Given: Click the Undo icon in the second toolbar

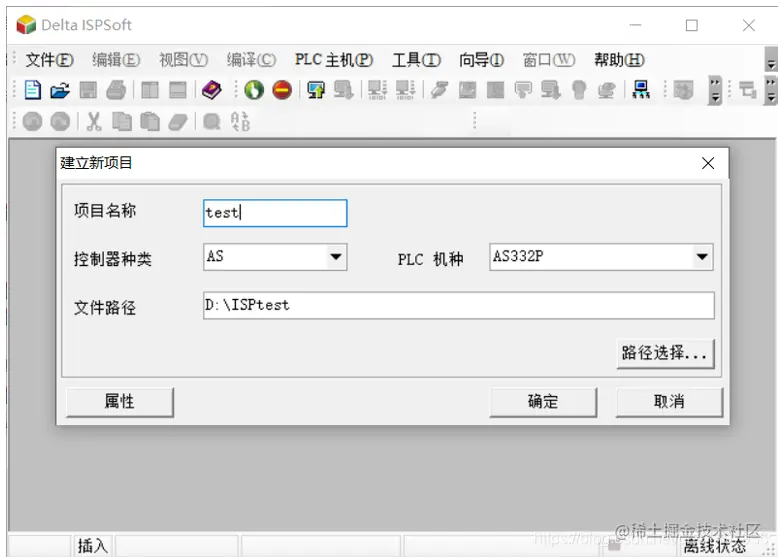Looking at the screenshot, I should pyautogui.click(x=32, y=122).
